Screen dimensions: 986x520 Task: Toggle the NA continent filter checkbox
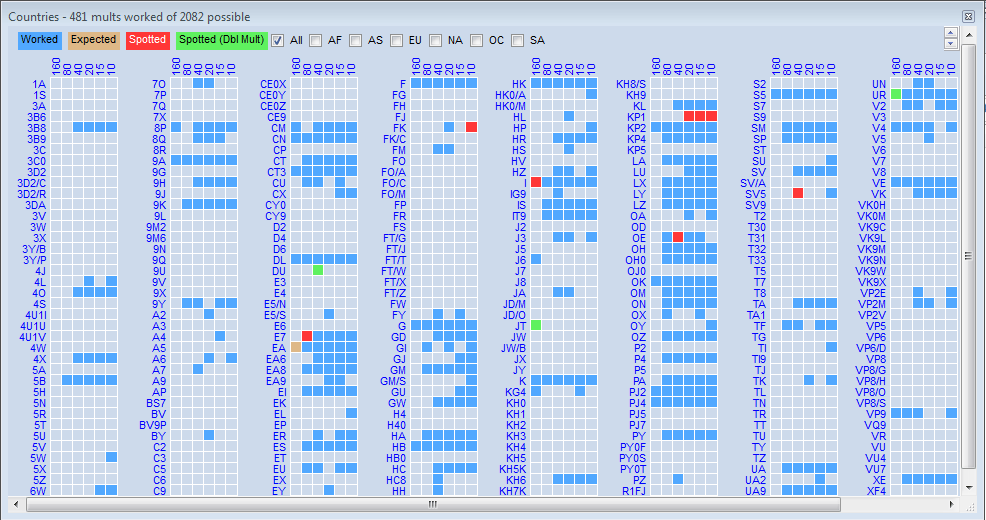(x=436, y=40)
